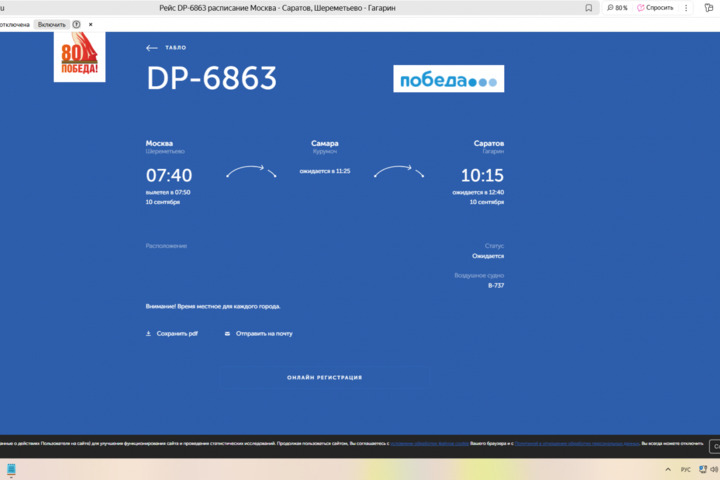Click вылетел в 07:50 text
720x480 pixels.
click(x=168, y=192)
